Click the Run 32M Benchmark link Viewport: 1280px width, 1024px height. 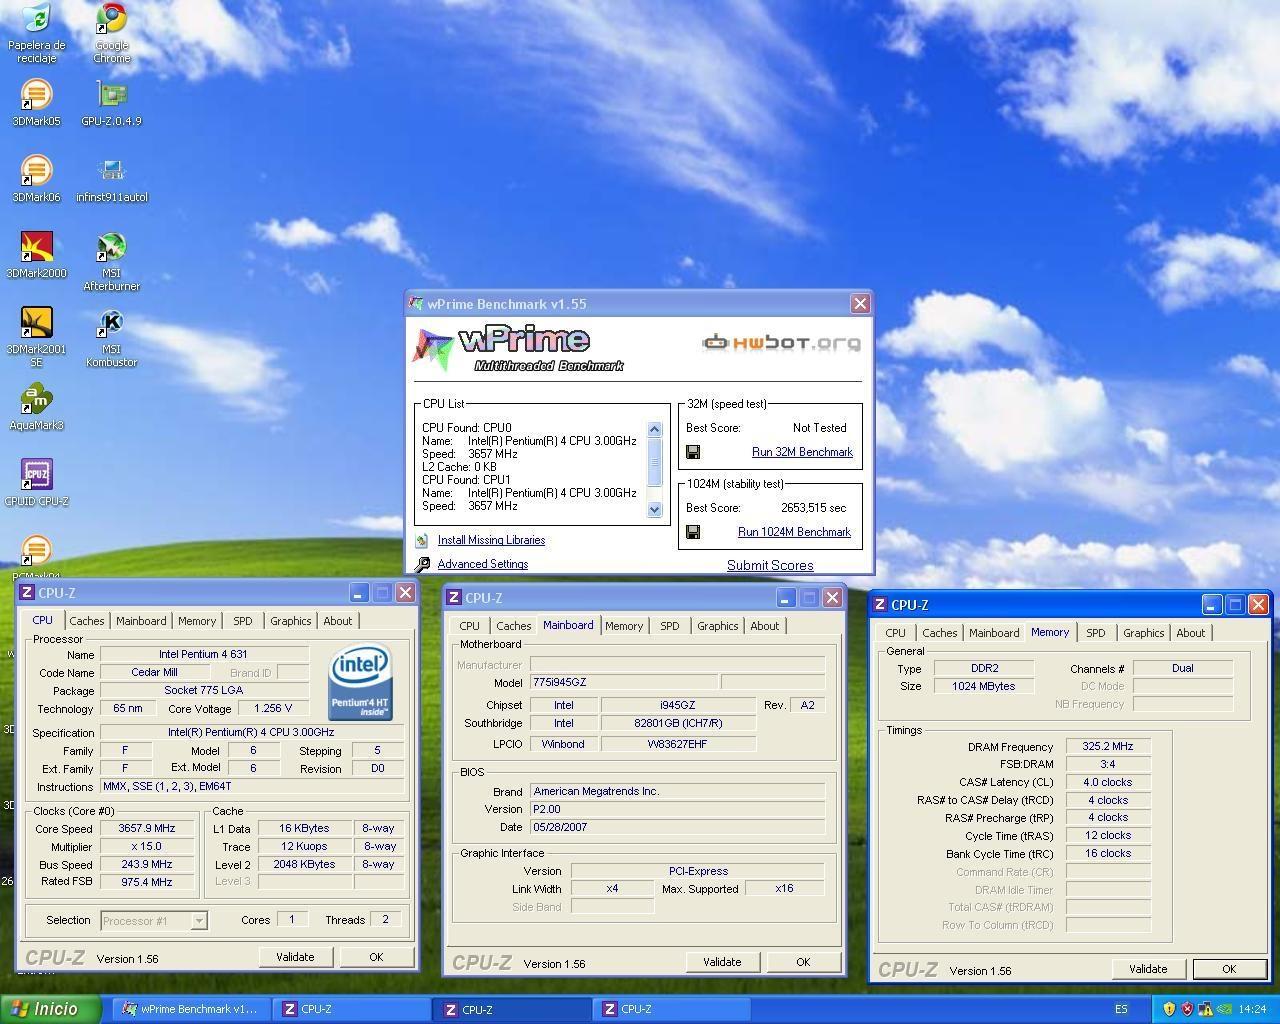point(802,452)
